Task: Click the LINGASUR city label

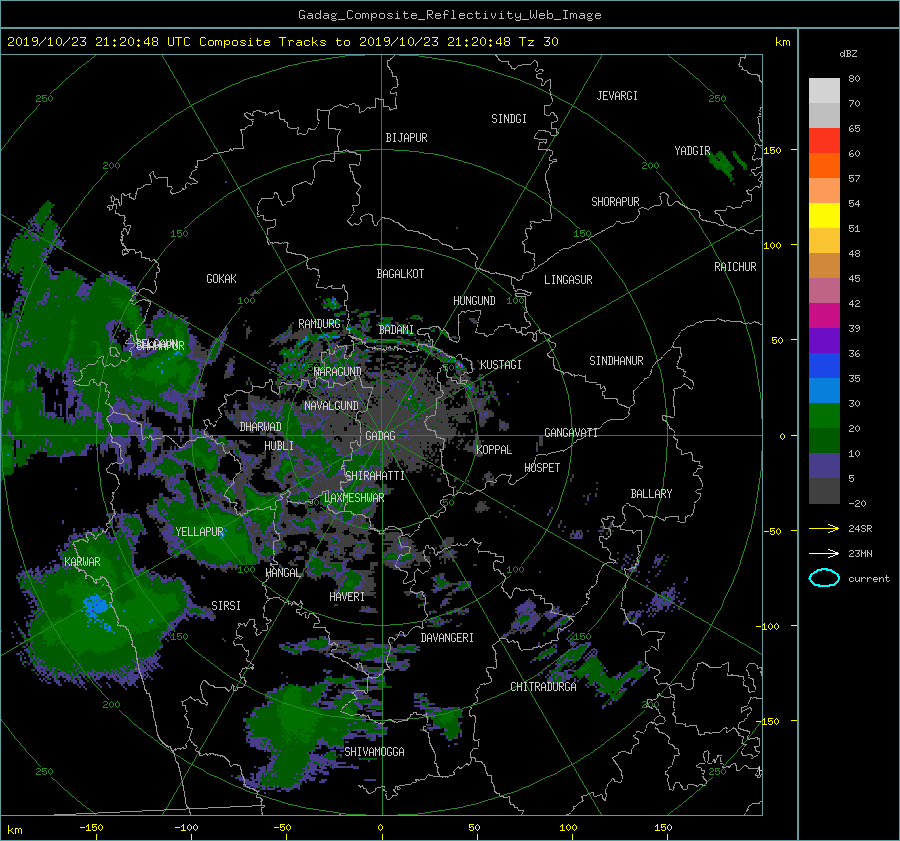Action: [x=568, y=280]
